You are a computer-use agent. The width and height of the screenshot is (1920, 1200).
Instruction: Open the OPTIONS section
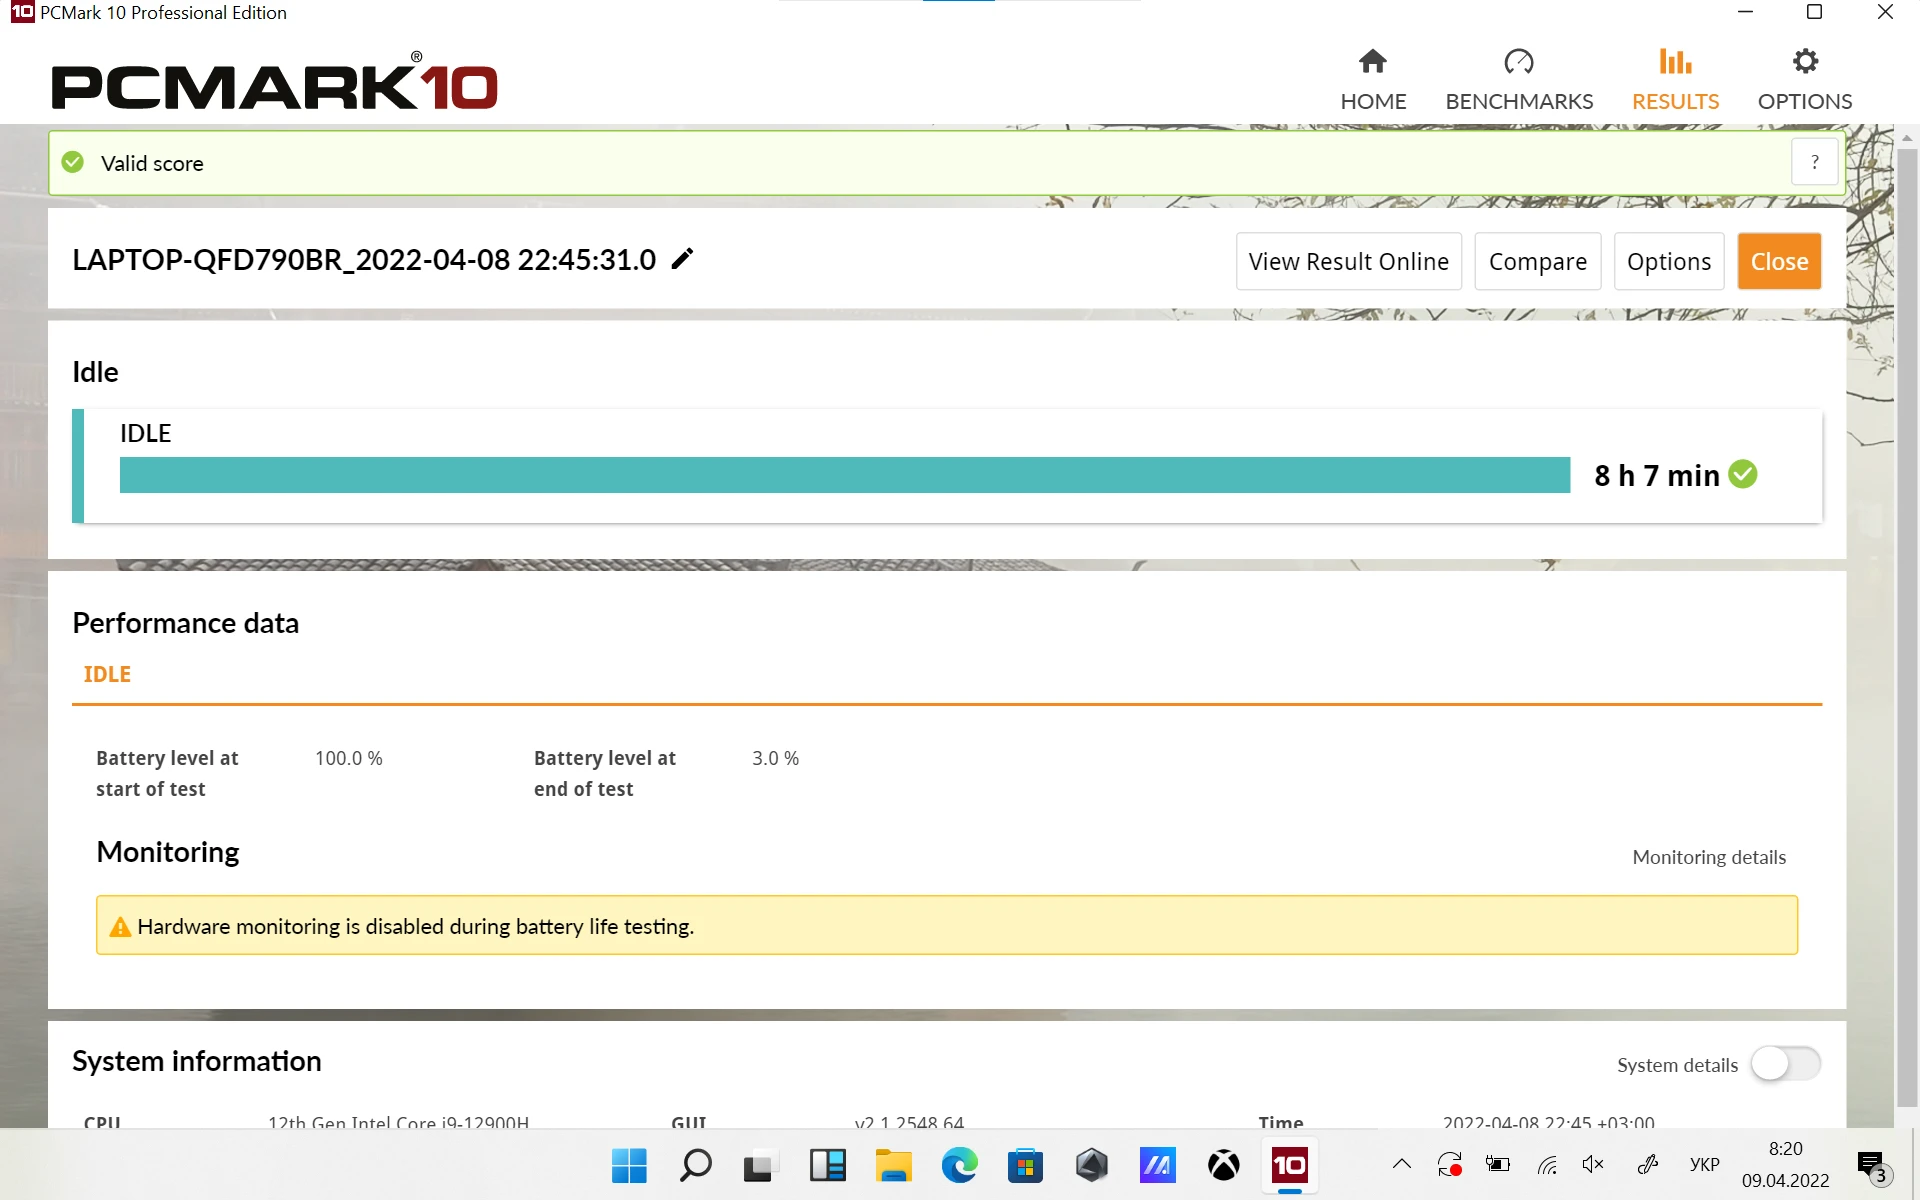[1805, 81]
